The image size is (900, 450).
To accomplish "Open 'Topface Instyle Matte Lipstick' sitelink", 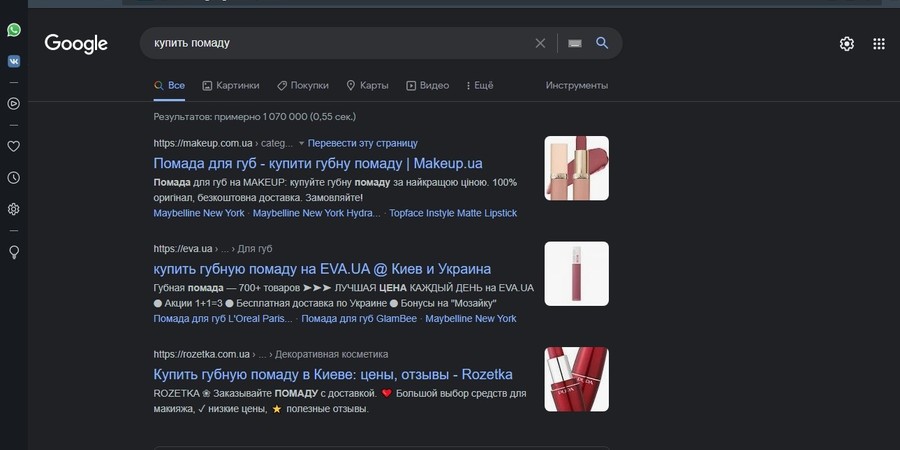I will [x=453, y=213].
